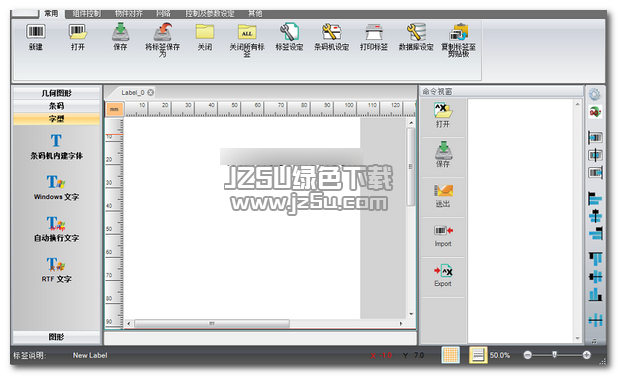Viewport: 618px width, 376px height.
Task: Expand the 几何图形 geometry section
Action: click(56, 93)
